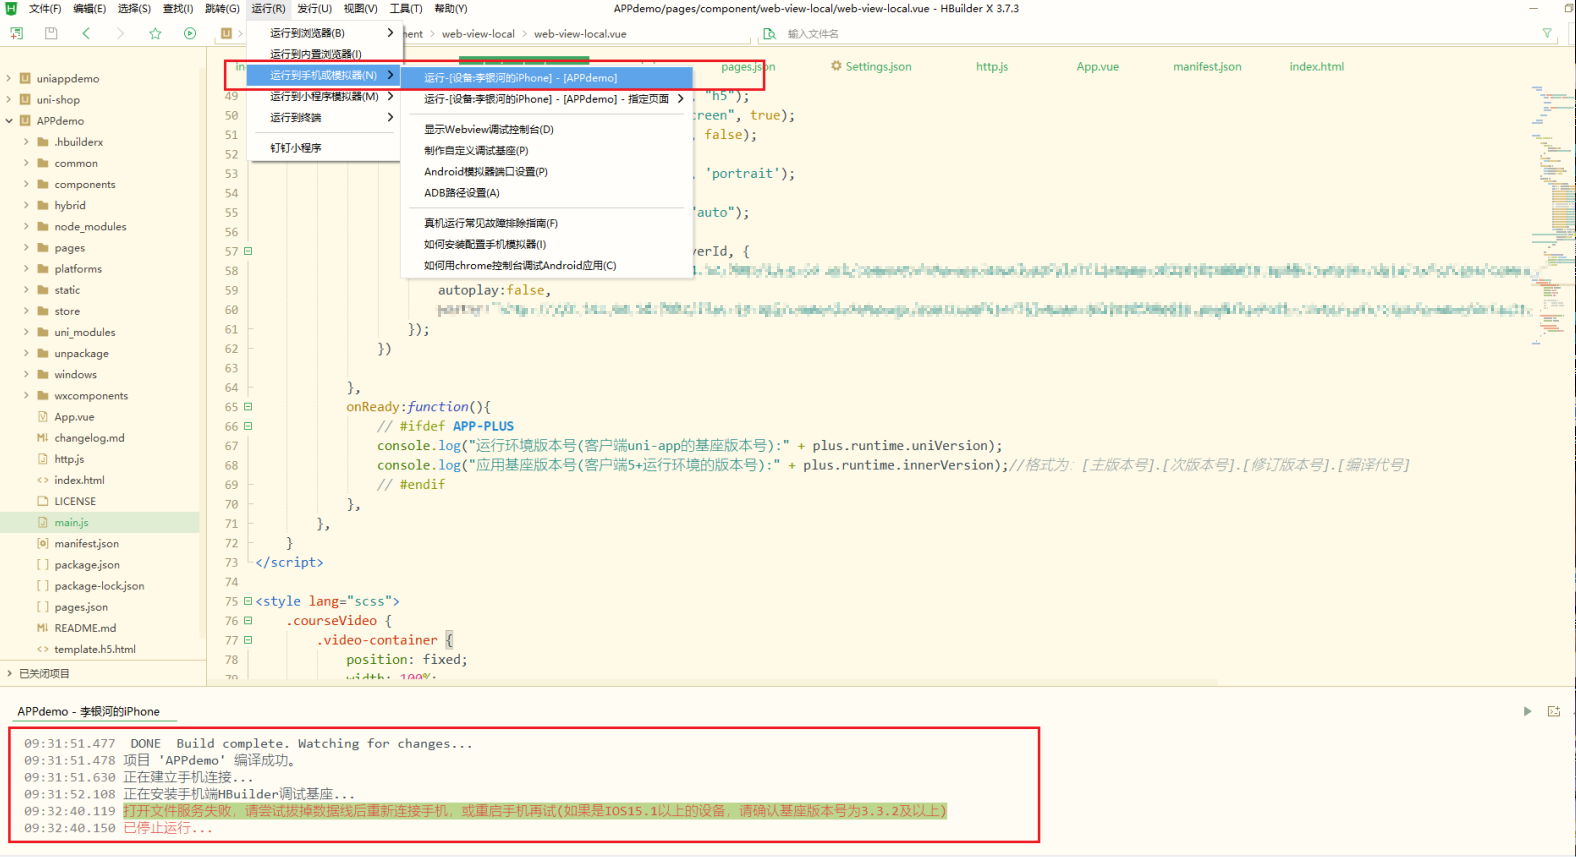Image resolution: width=1576 pixels, height=857 pixels.
Task: Select 运行到浏览器(B) menu entry
Action: point(324,33)
